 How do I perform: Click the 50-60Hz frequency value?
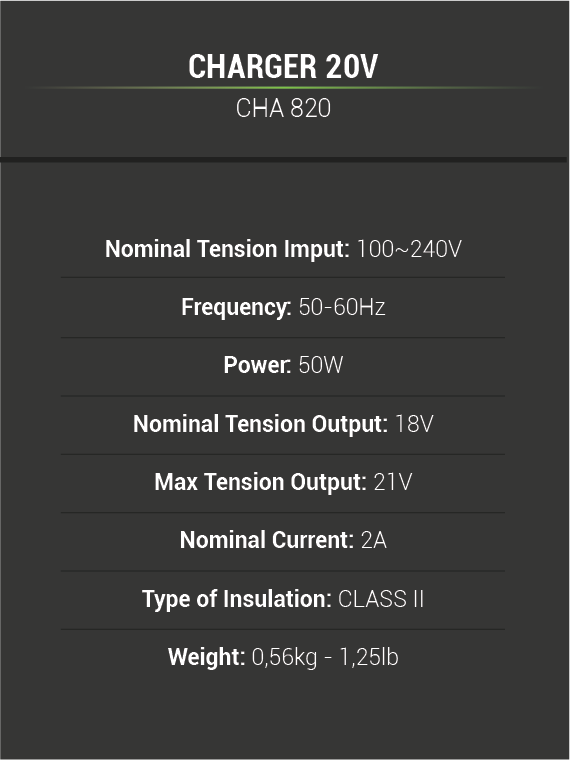tap(342, 307)
